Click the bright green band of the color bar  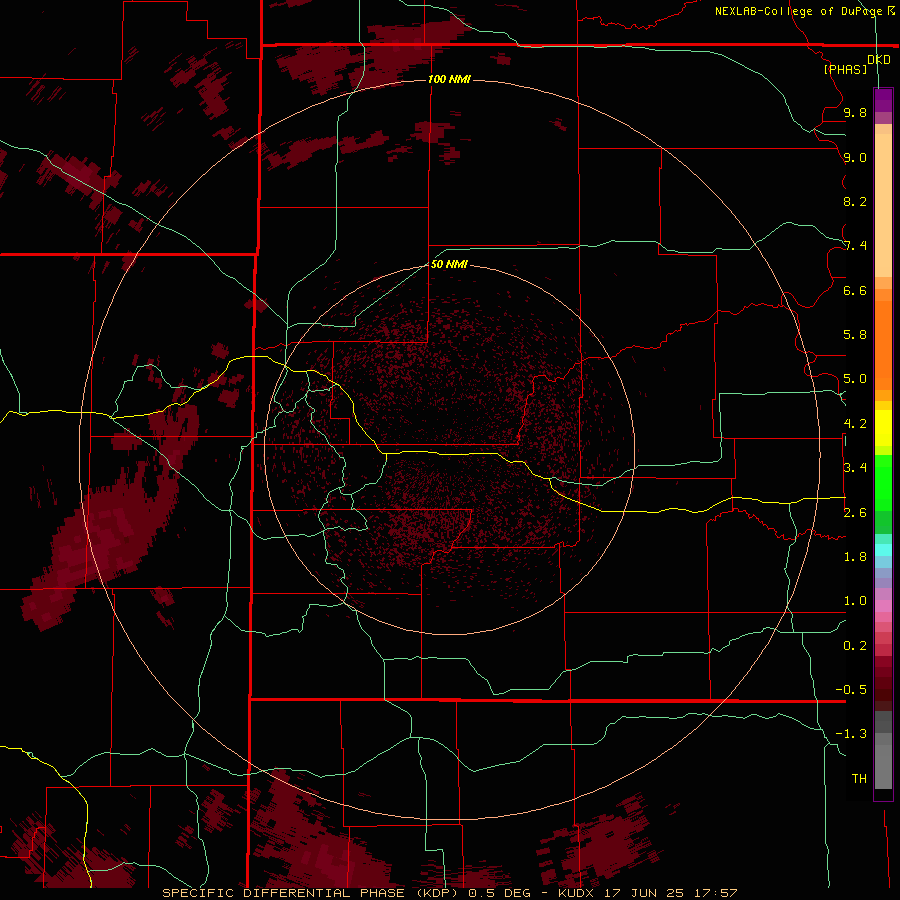tap(883, 482)
